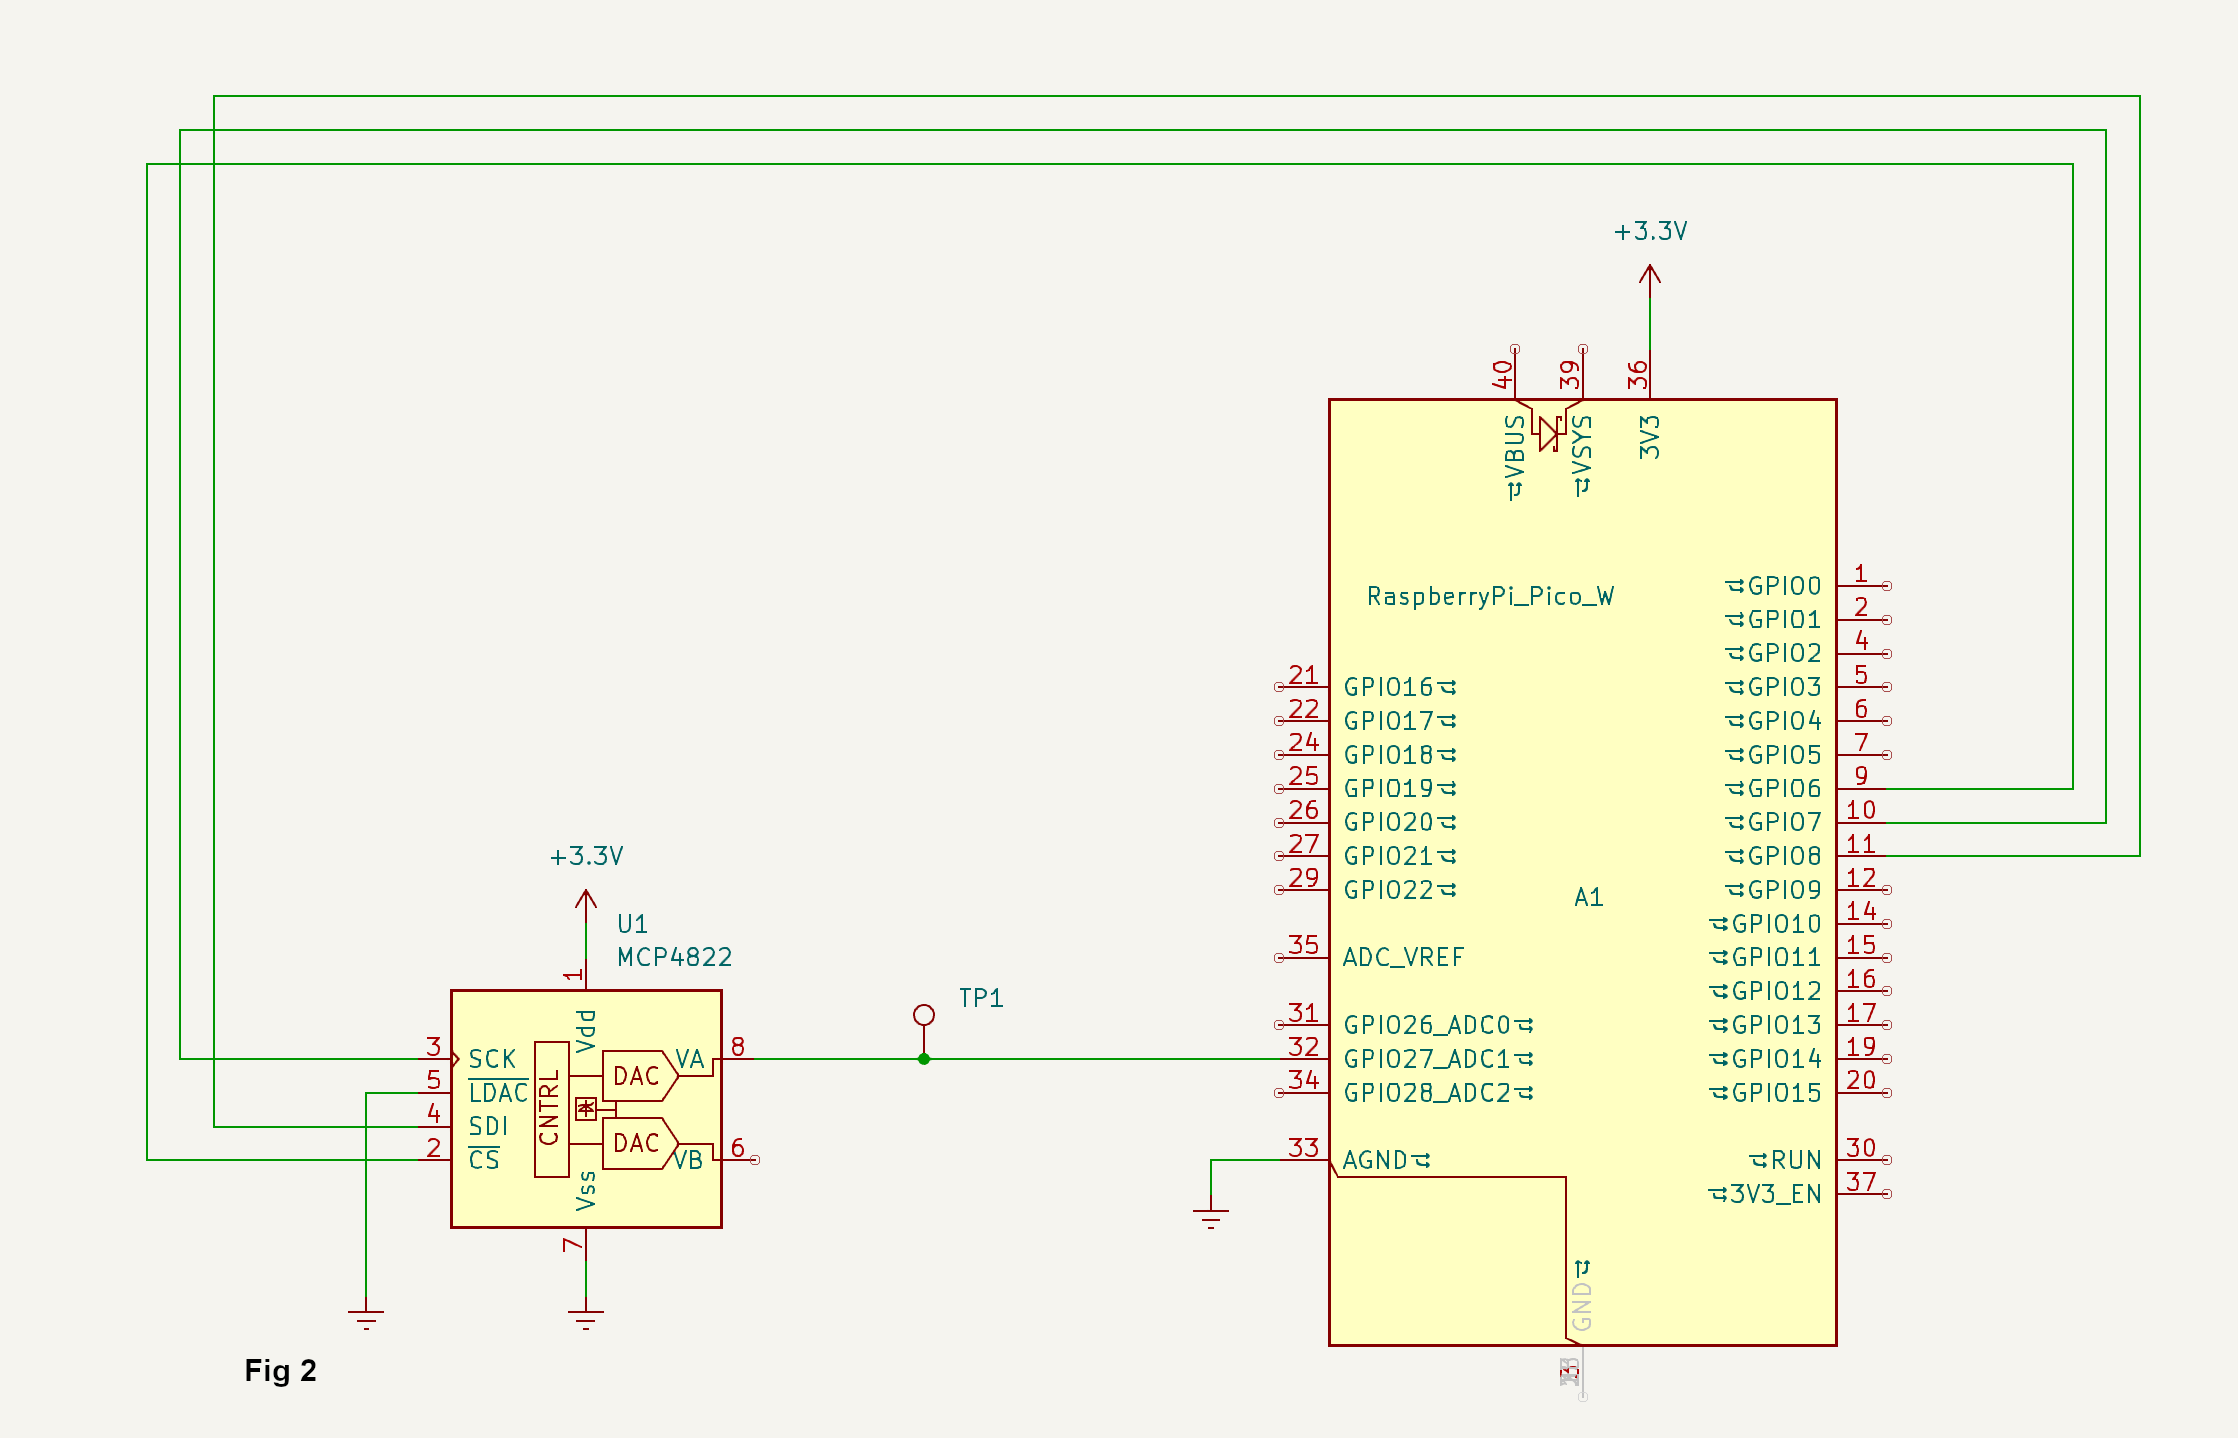Click the TP1 label text
Image resolution: width=2238 pixels, height=1438 pixels.
click(x=981, y=998)
